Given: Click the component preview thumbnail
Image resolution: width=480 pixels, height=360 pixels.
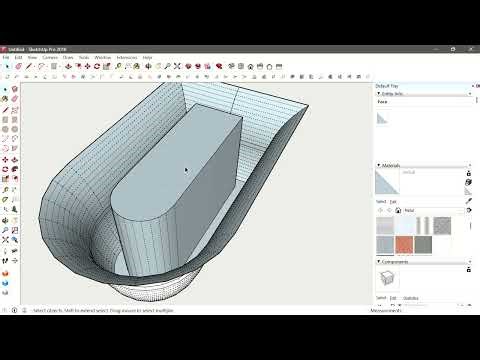Looking at the screenshot, I should 387,279.
